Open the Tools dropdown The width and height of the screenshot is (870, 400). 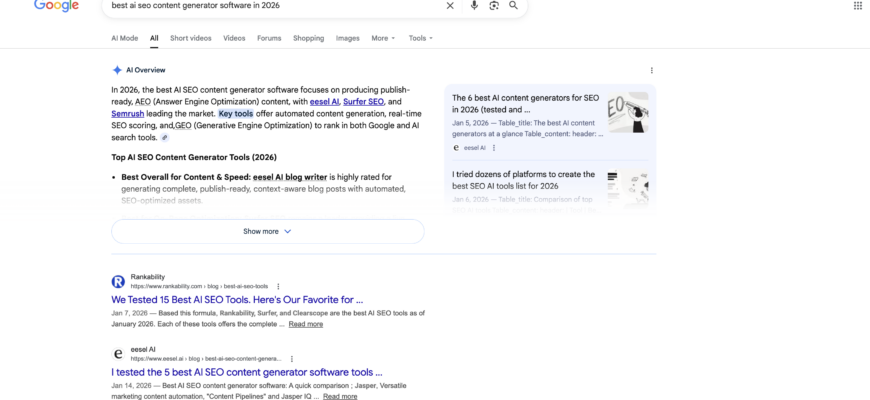(x=421, y=38)
